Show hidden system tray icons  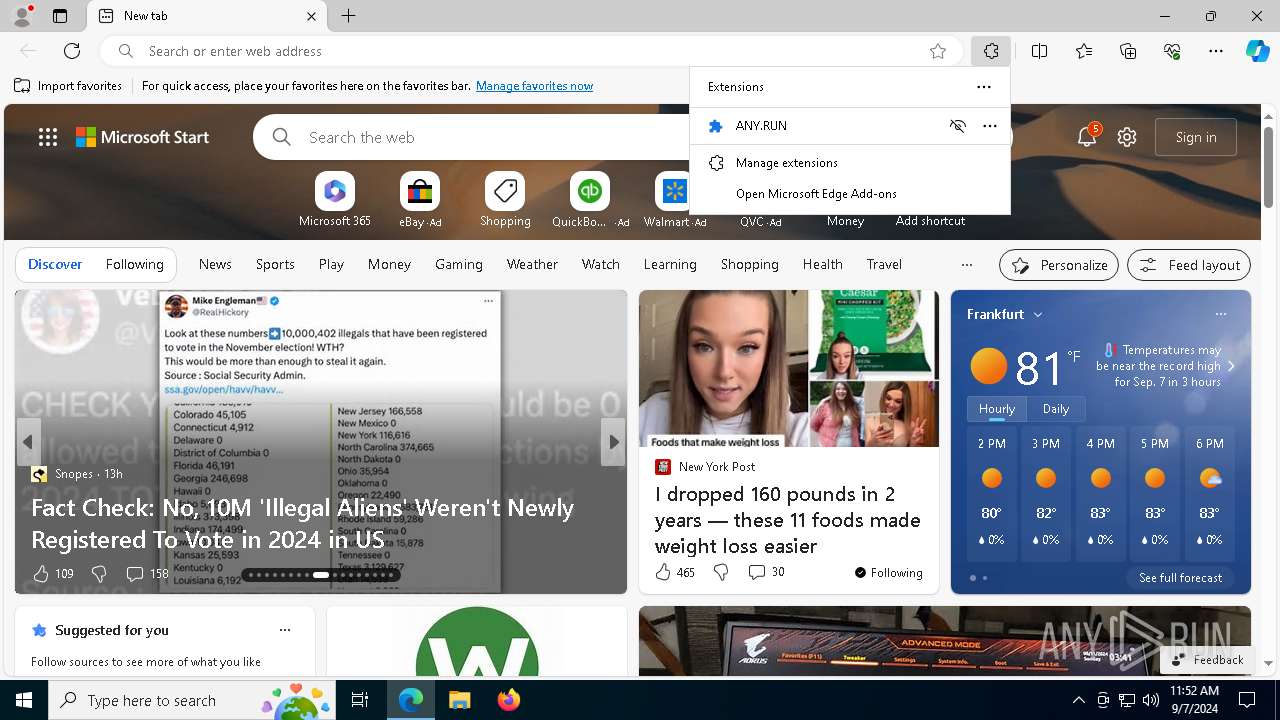click(1078, 700)
